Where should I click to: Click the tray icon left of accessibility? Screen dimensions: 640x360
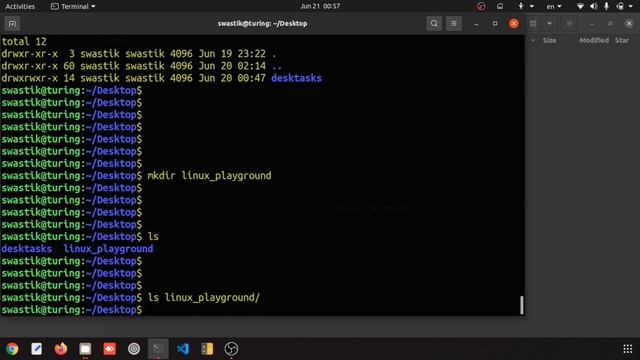coord(500,6)
